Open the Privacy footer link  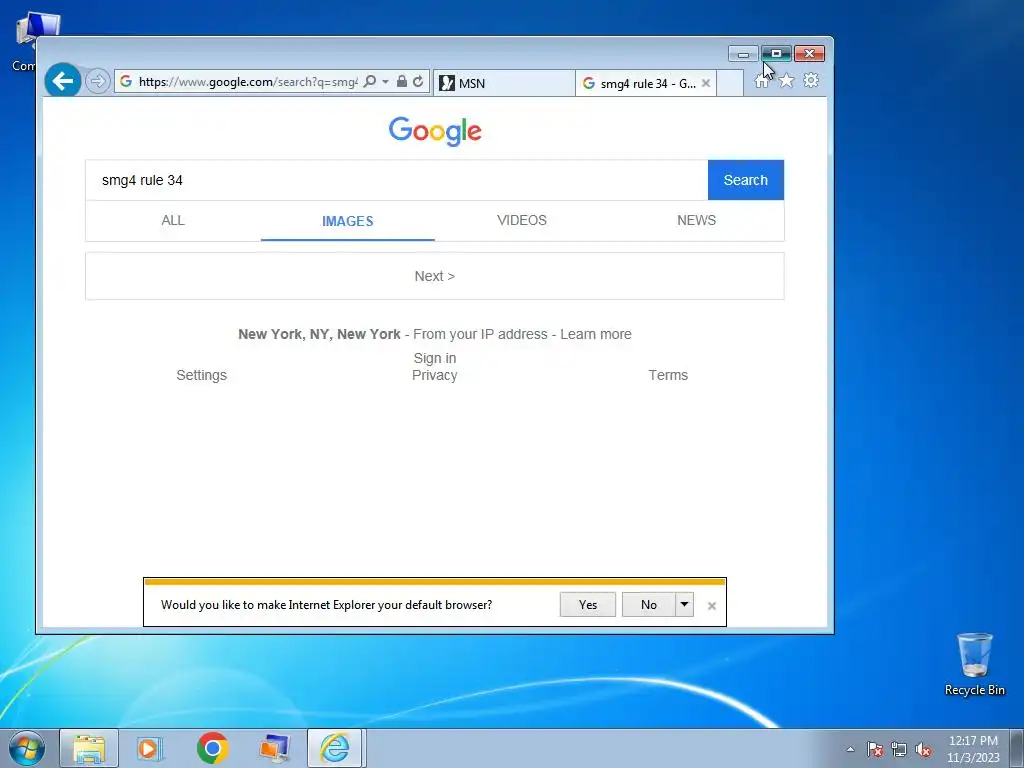tap(434, 376)
